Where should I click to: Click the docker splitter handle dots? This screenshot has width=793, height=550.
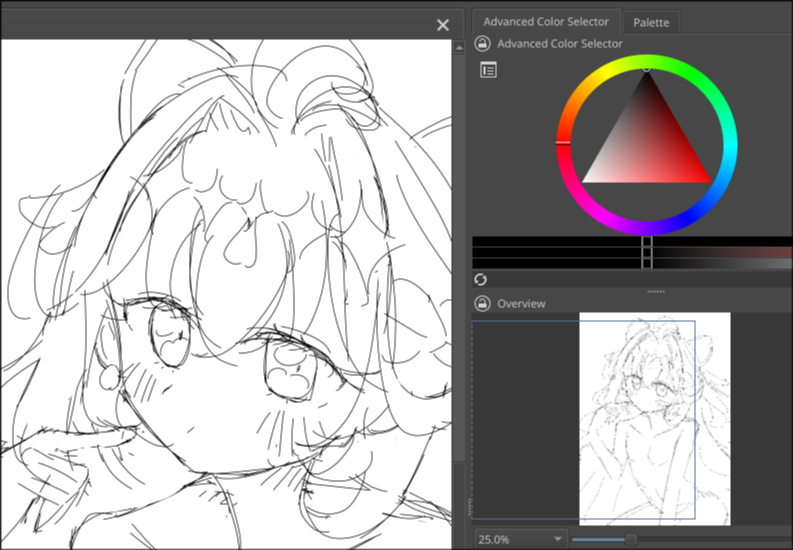coord(656,292)
